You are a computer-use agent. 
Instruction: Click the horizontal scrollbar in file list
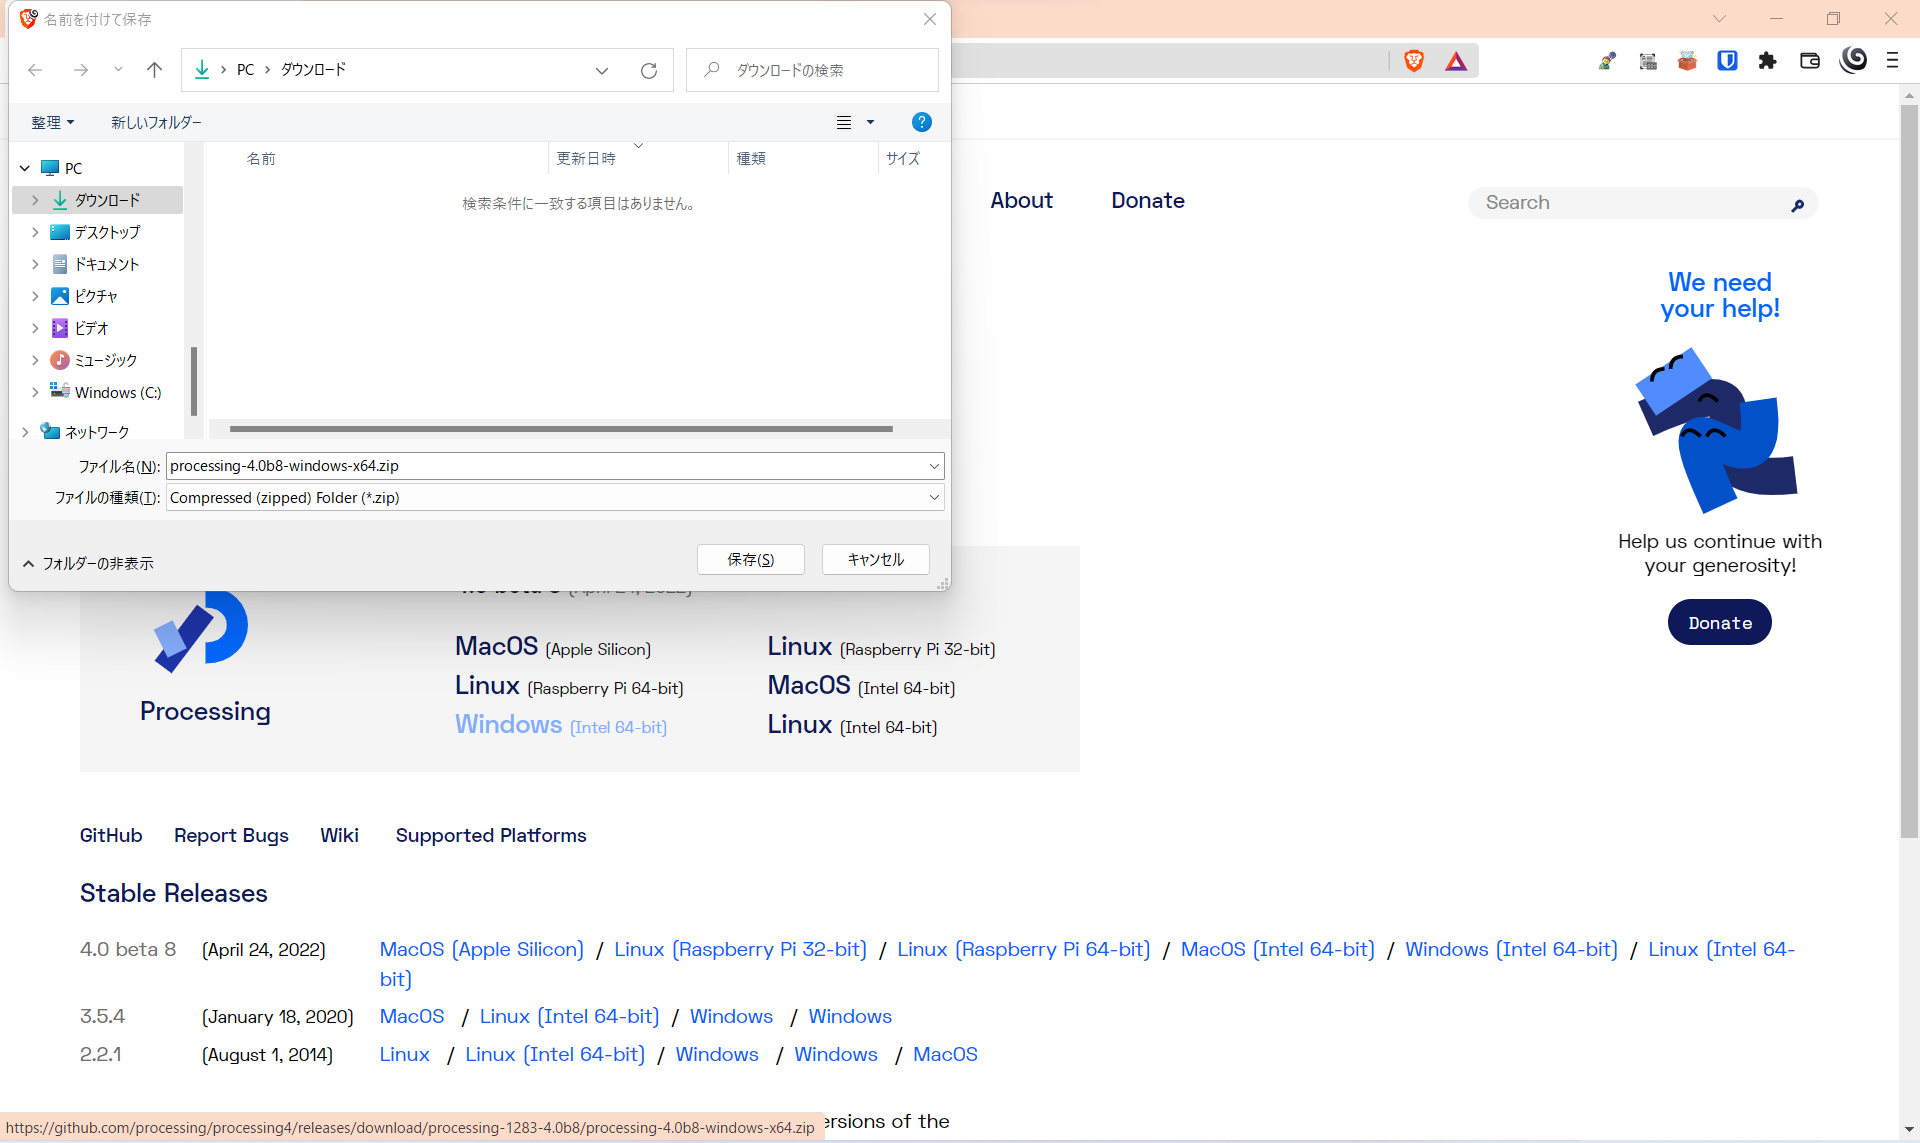[560, 429]
